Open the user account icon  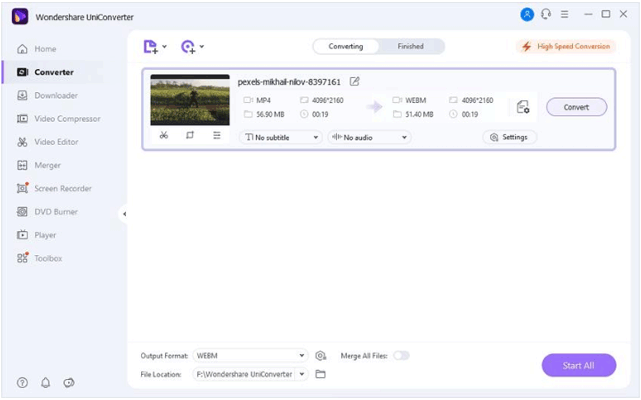527,15
